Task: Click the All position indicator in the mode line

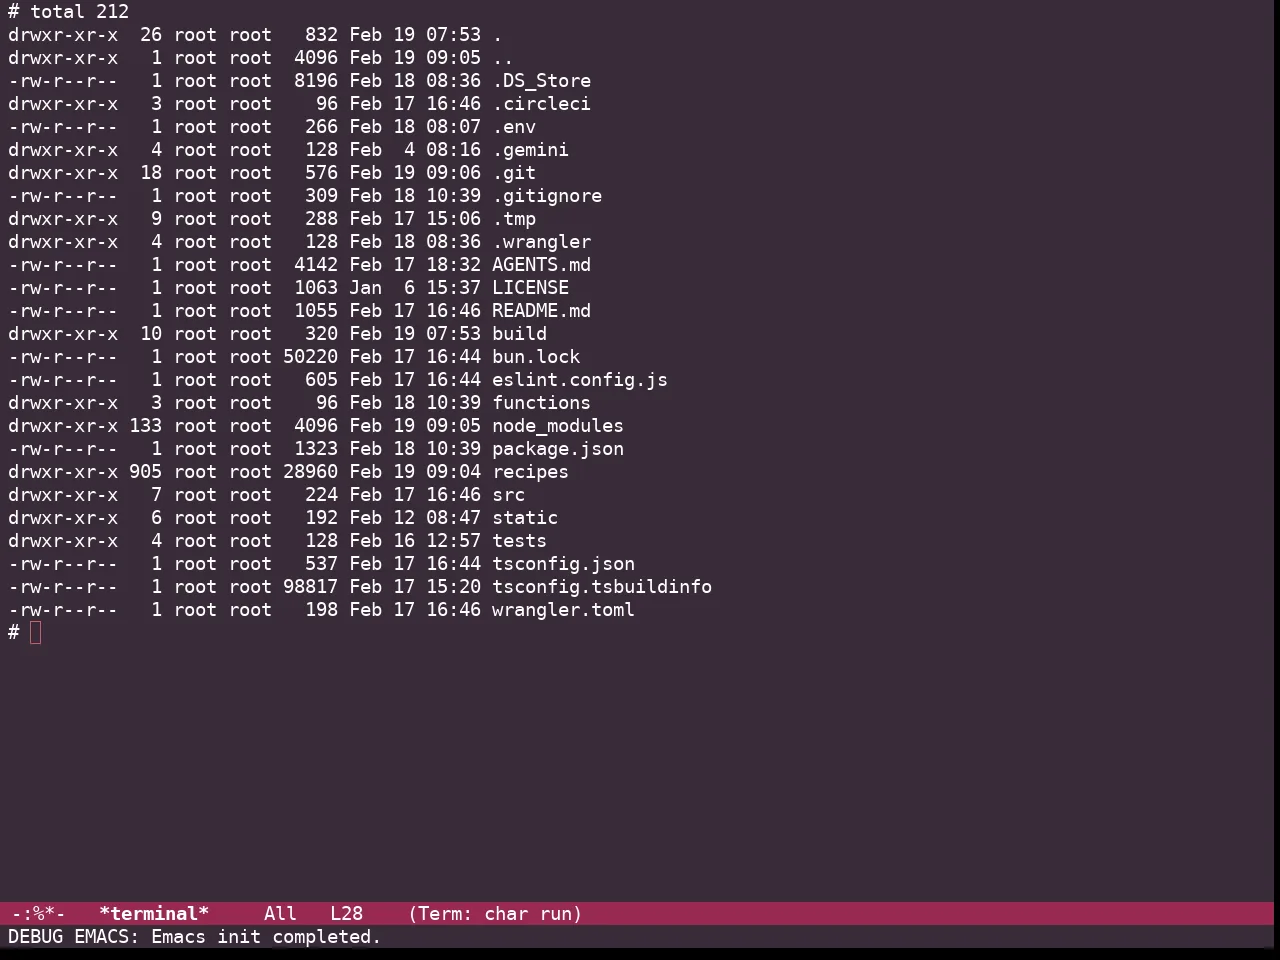Action: tap(280, 914)
